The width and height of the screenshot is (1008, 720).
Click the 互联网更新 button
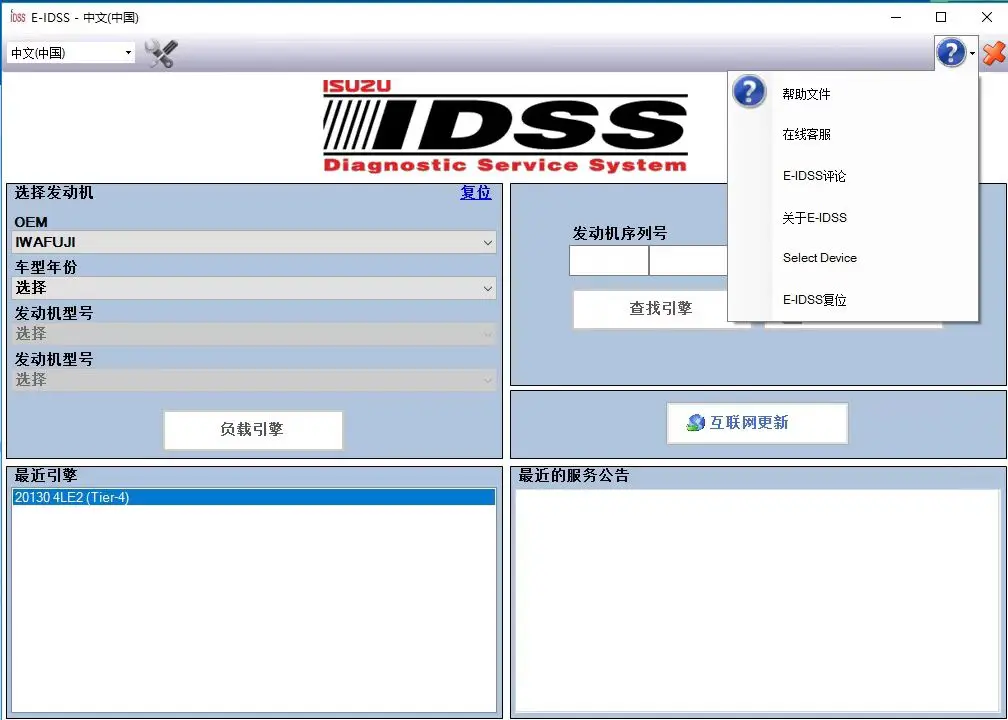pyautogui.click(x=757, y=423)
